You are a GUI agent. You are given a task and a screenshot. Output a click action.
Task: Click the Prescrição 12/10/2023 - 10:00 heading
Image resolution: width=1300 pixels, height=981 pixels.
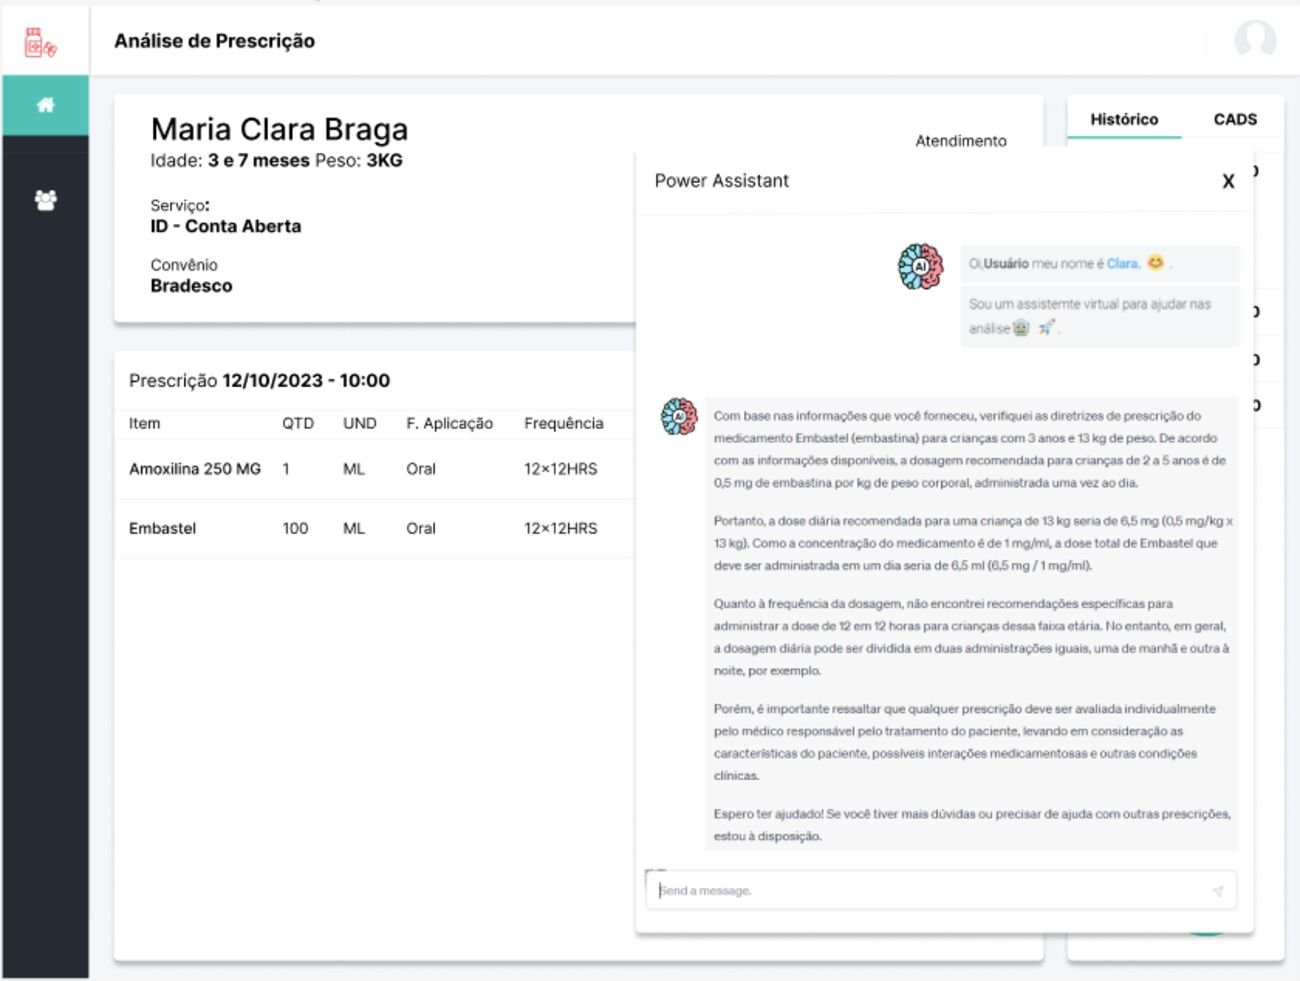(259, 380)
